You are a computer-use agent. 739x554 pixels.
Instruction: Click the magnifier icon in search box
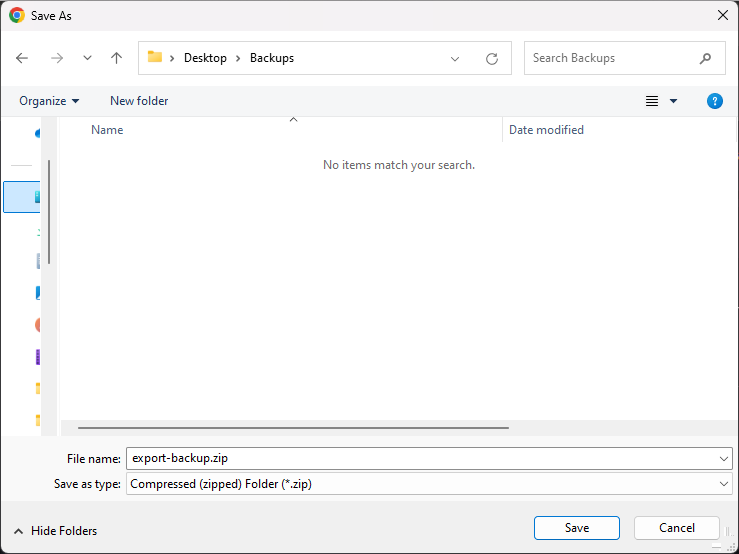tap(706, 58)
